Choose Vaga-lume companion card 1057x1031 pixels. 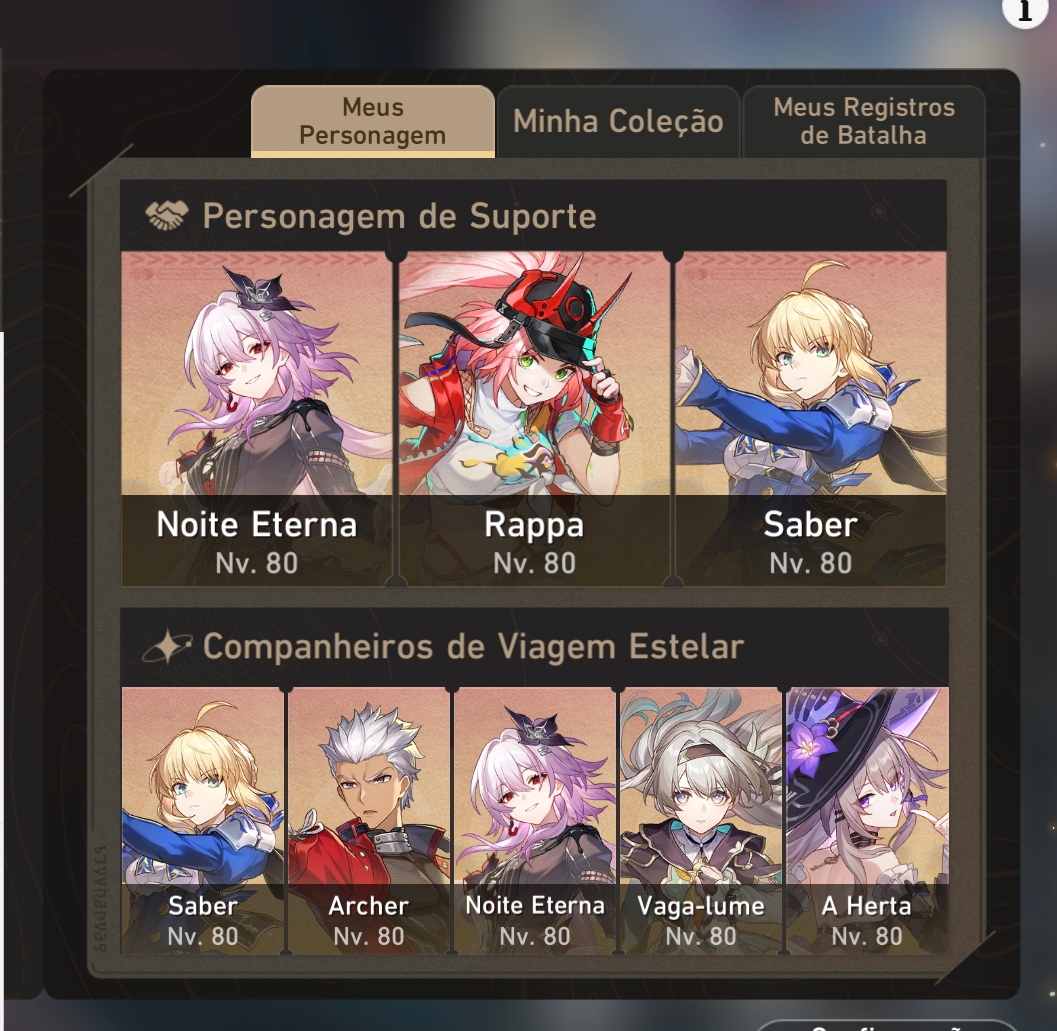click(x=701, y=820)
